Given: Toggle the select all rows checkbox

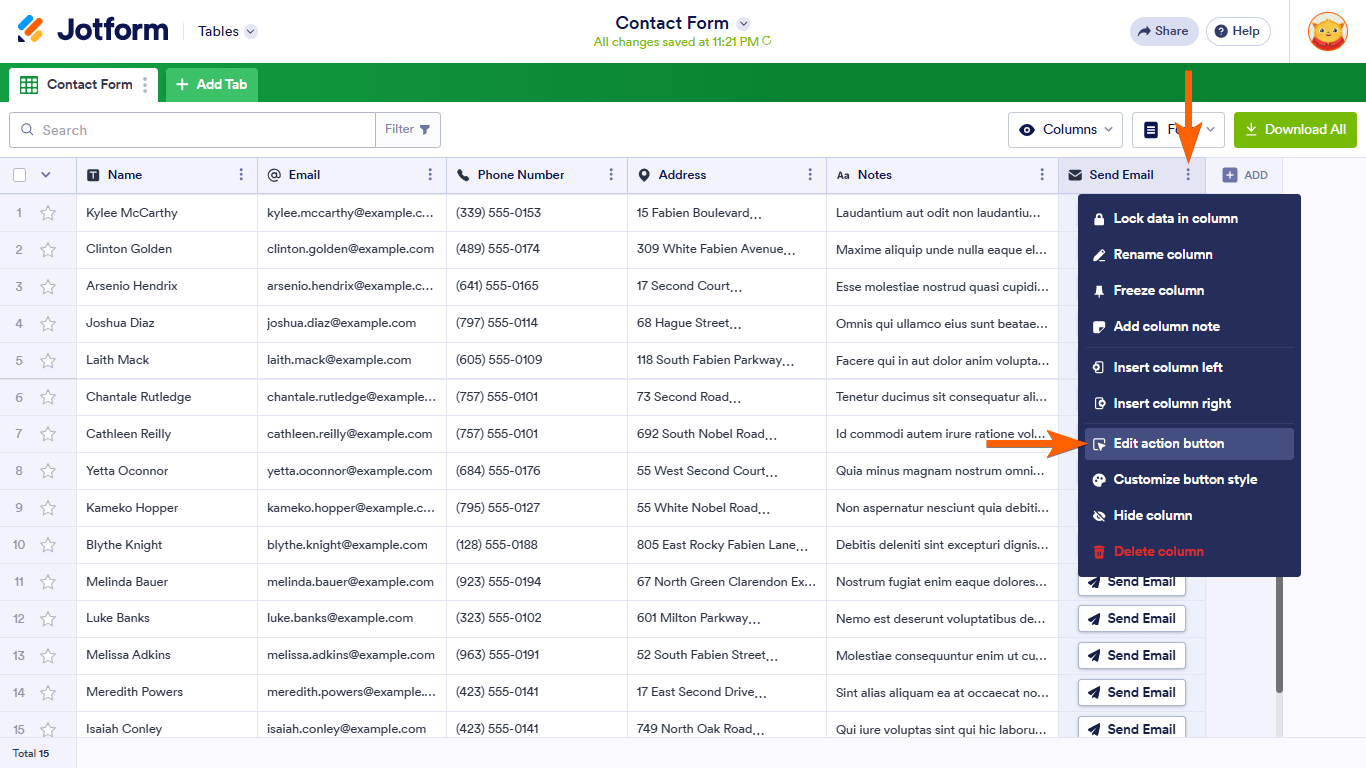Looking at the screenshot, I should (20, 175).
